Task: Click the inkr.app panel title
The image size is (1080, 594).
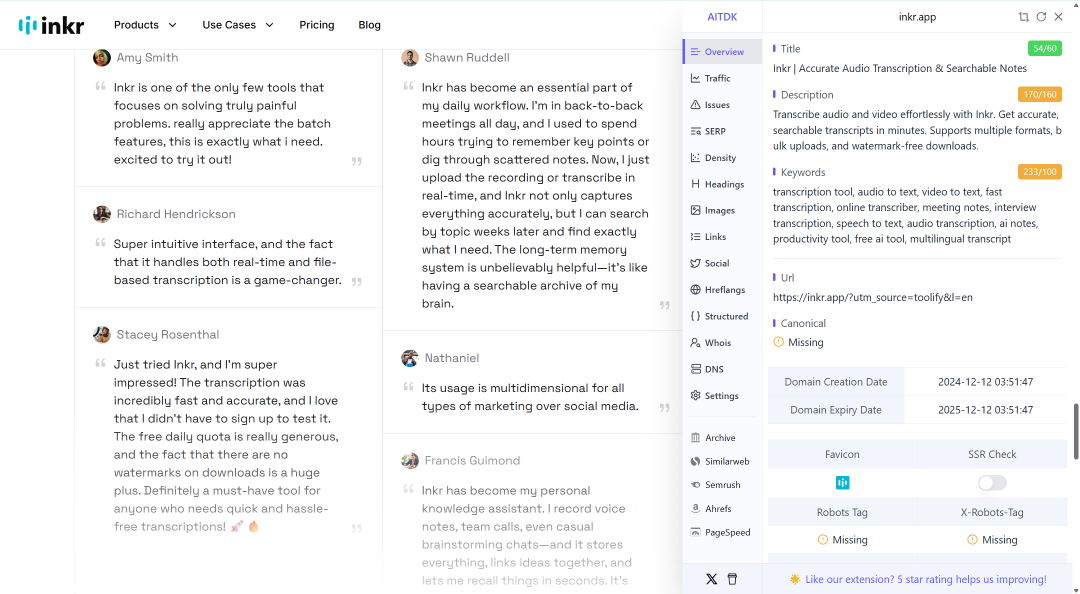Action: [x=917, y=17]
